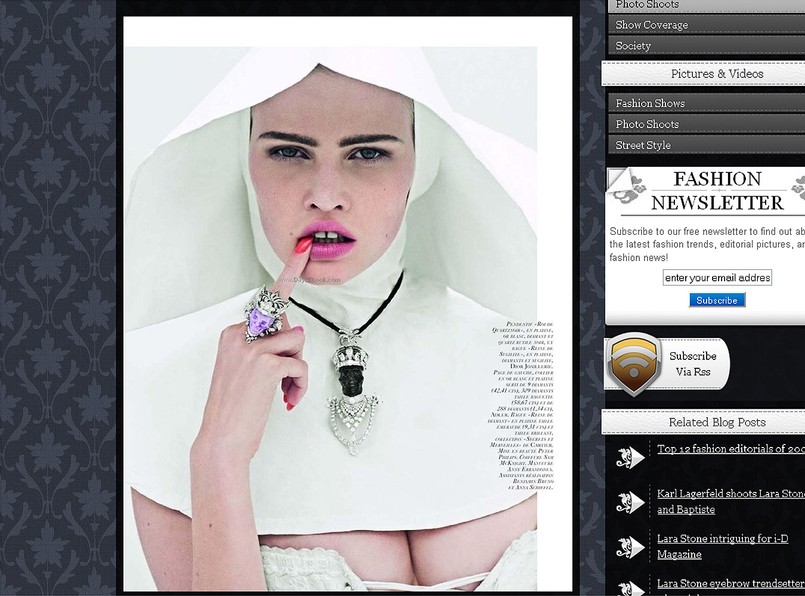
Task: Open the Show Coverage menu item
Action: 706,25
